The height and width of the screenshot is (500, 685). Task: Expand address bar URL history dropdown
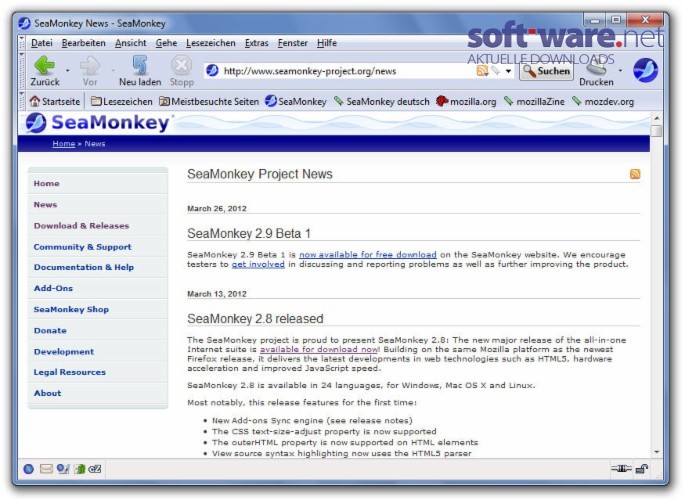click(508, 71)
